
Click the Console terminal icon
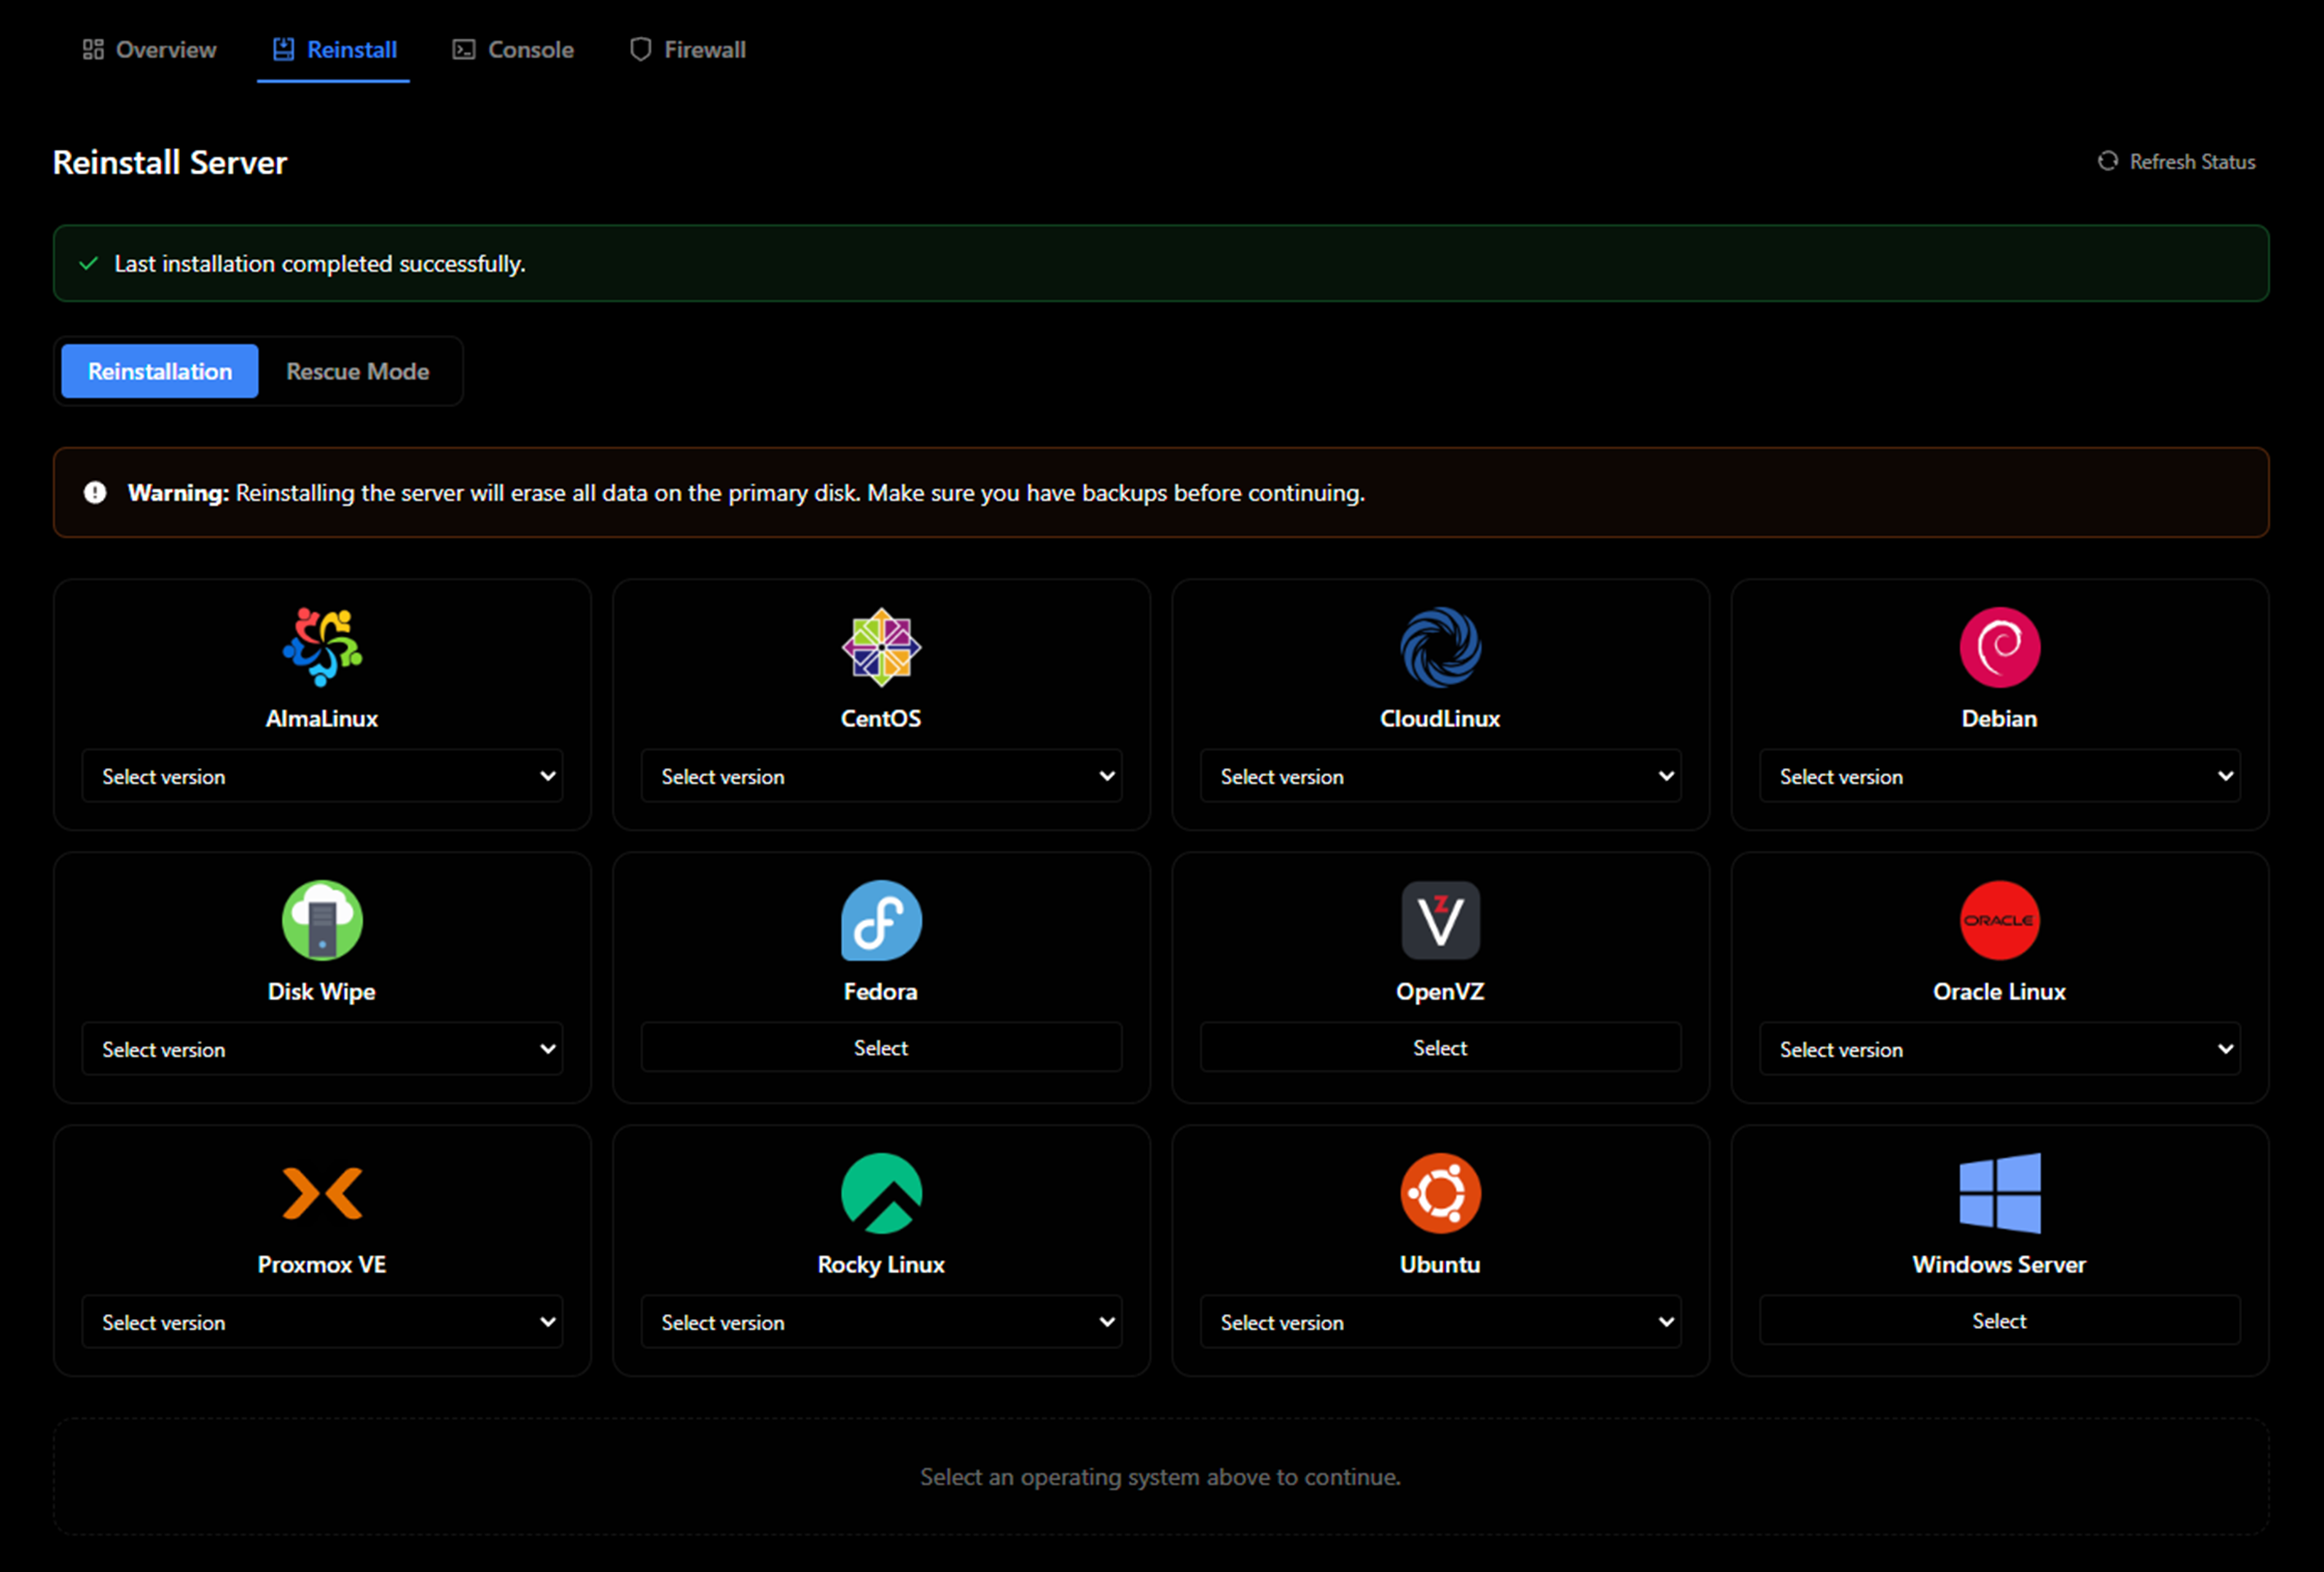(x=464, y=50)
